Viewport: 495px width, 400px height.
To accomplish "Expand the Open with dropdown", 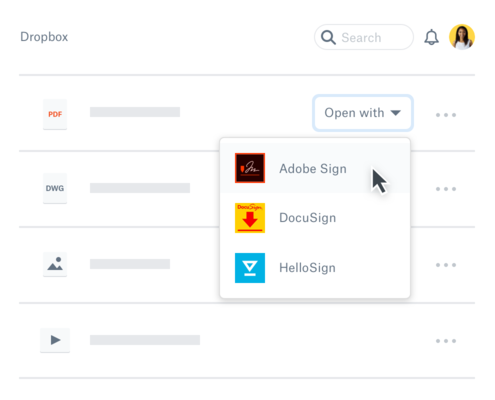I will (x=363, y=113).
